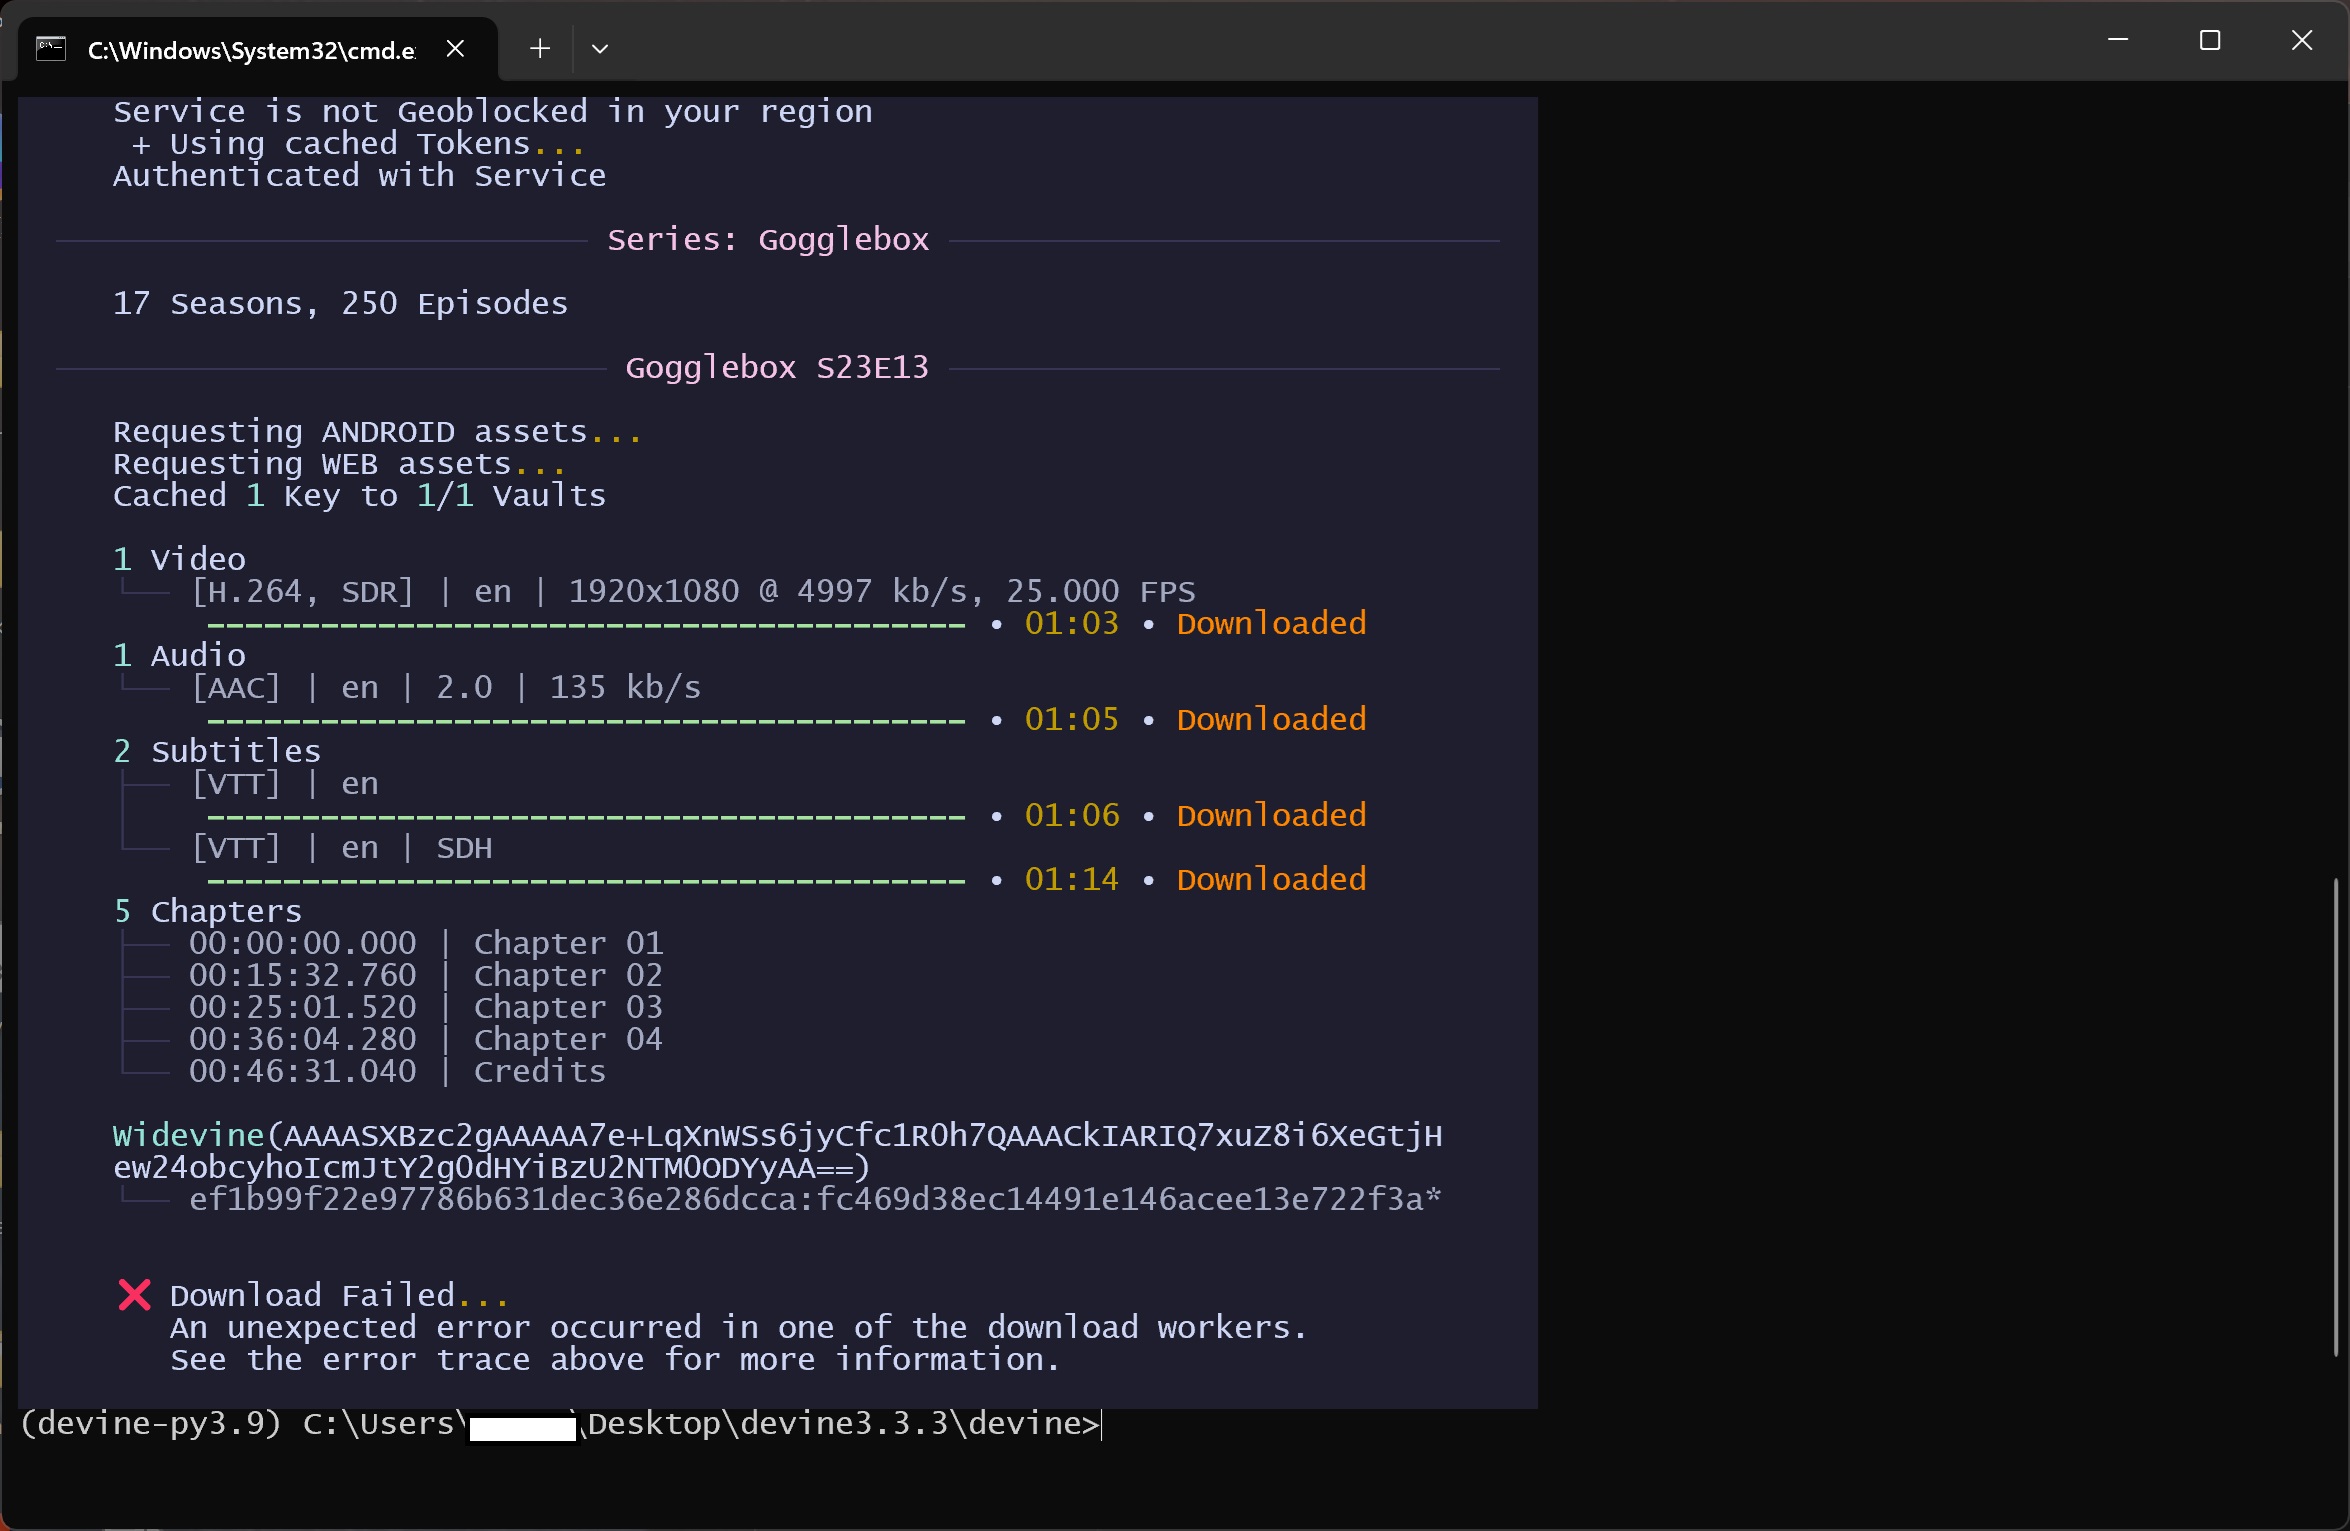Click the Gogglebox S23E13 heading
Screen dimensions: 2350x1531
[x=776, y=368]
